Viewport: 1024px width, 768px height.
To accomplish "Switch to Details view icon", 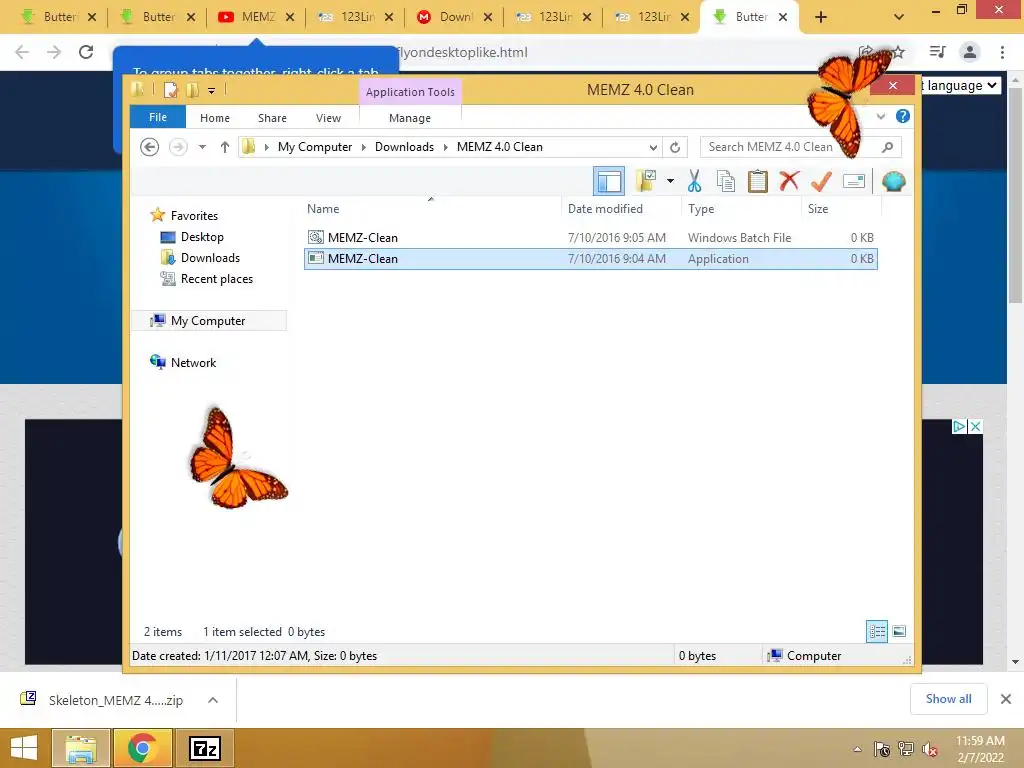I will 877,631.
